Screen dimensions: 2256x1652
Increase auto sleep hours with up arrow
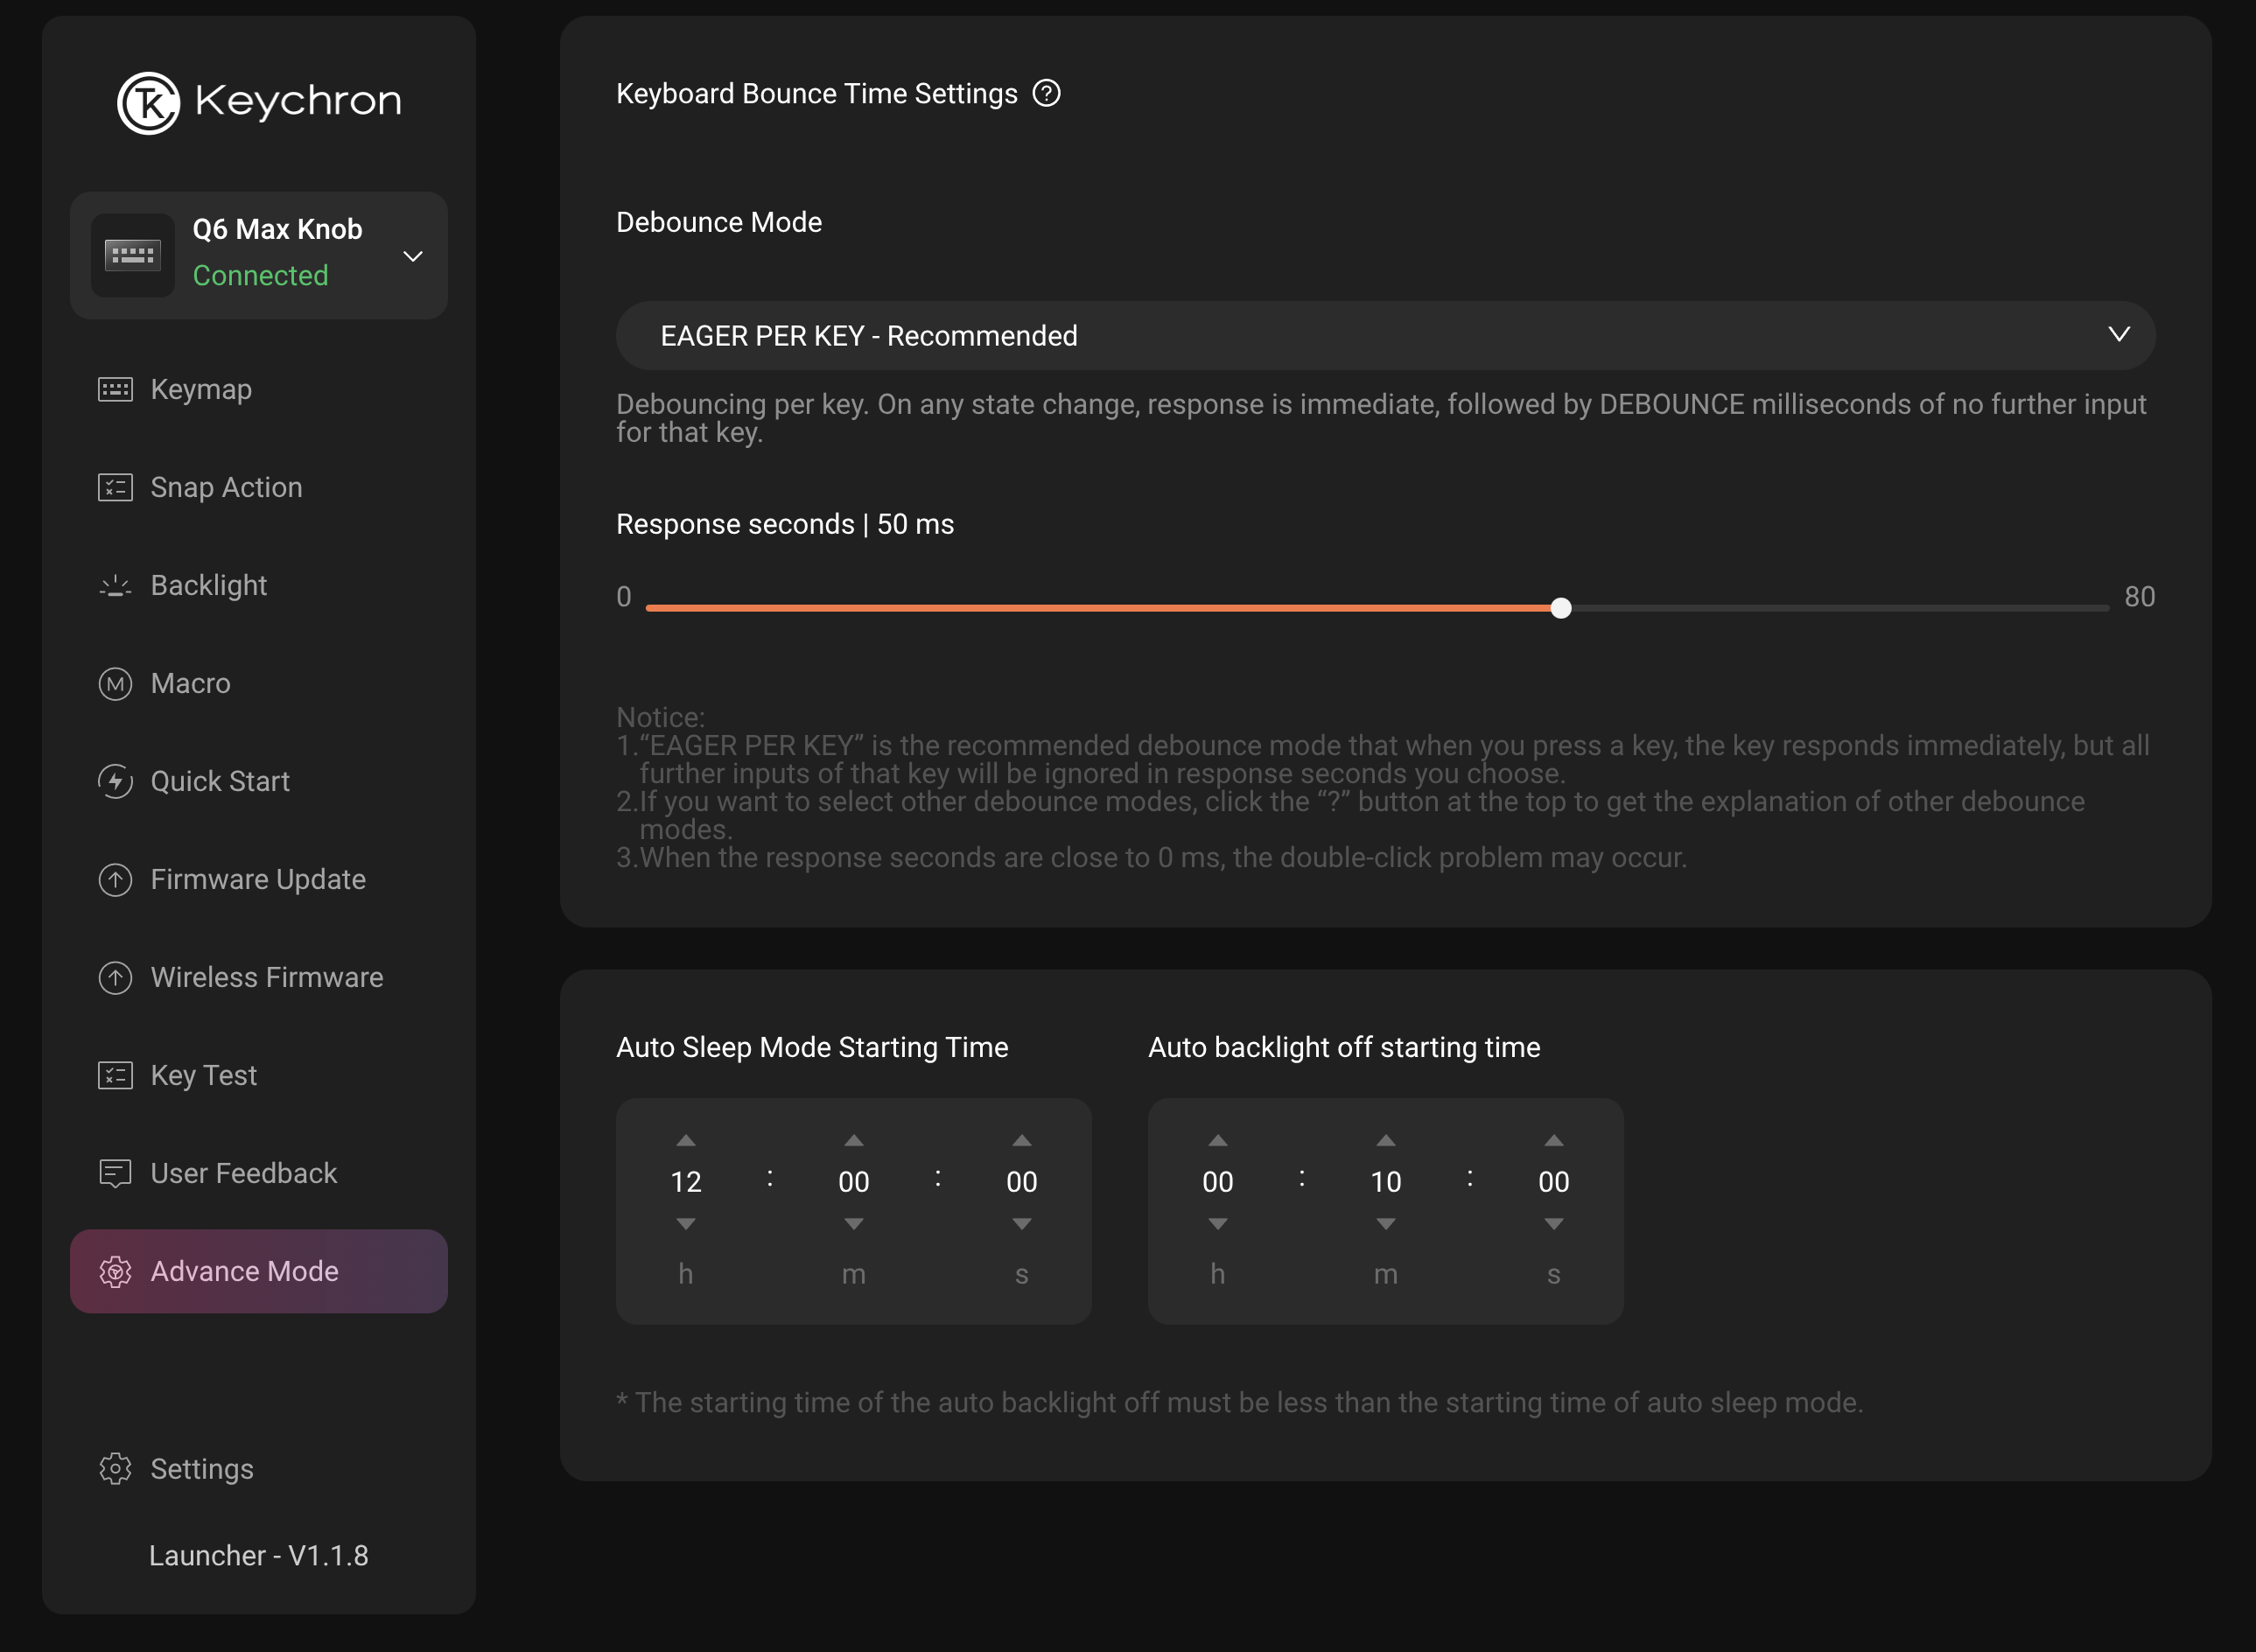686,1141
